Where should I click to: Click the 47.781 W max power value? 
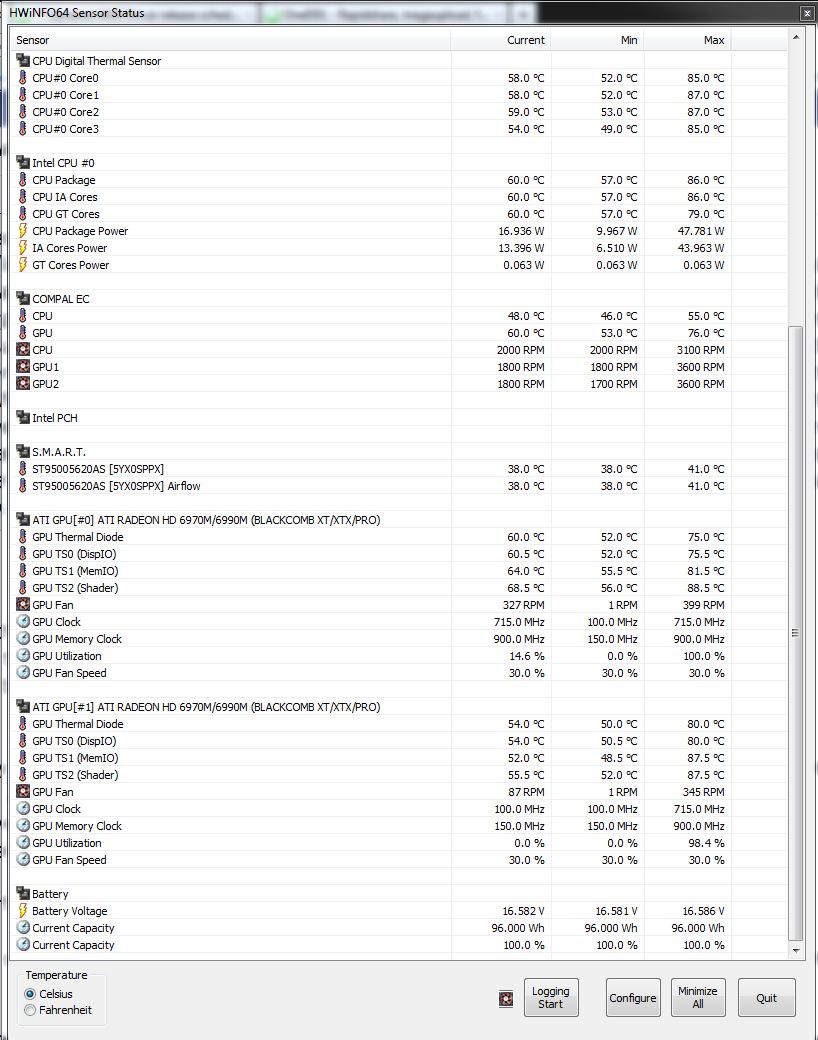pyautogui.click(x=701, y=231)
